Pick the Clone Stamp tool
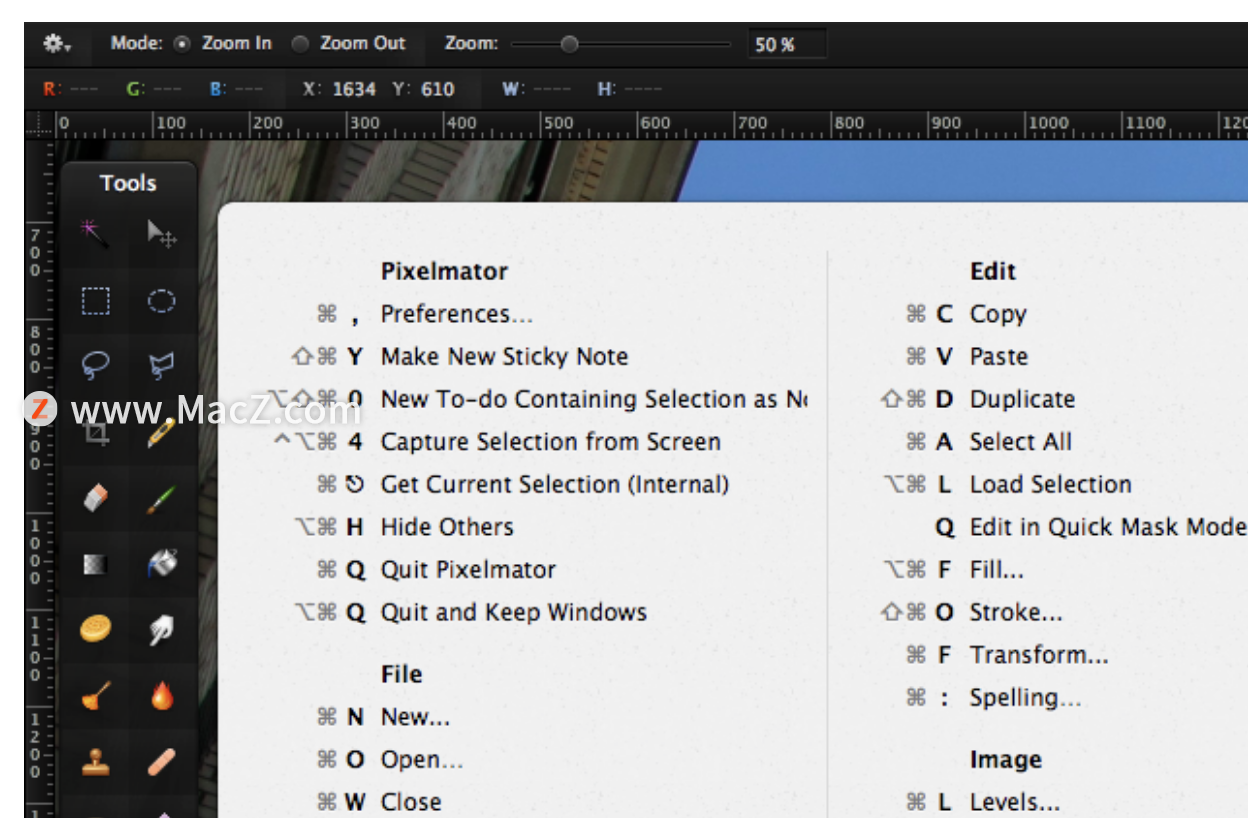 pyautogui.click(x=95, y=763)
